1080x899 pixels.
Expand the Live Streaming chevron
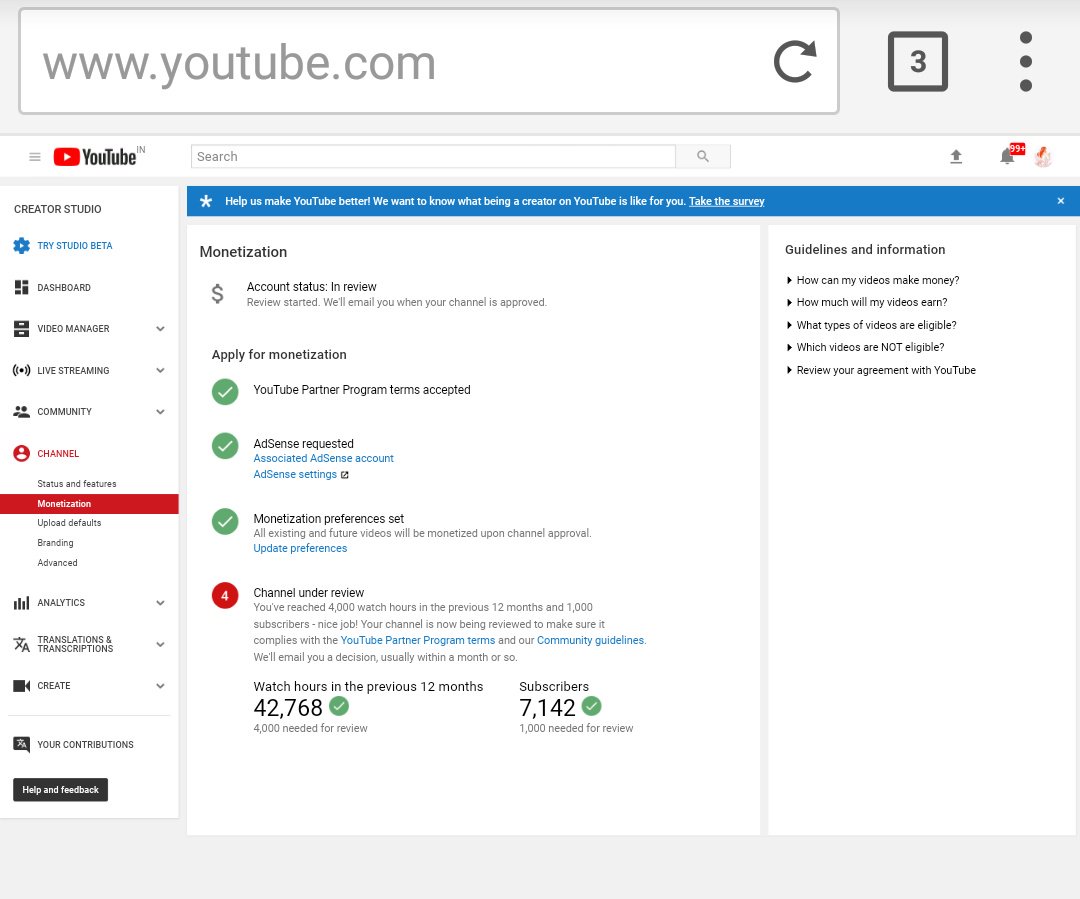[160, 371]
